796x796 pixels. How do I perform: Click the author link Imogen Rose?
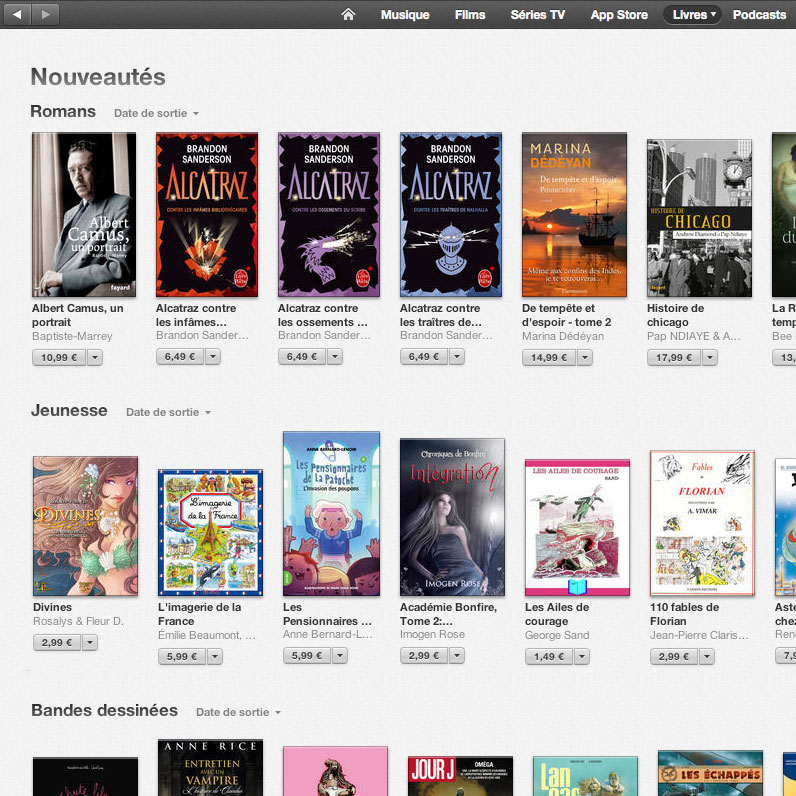click(x=432, y=635)
